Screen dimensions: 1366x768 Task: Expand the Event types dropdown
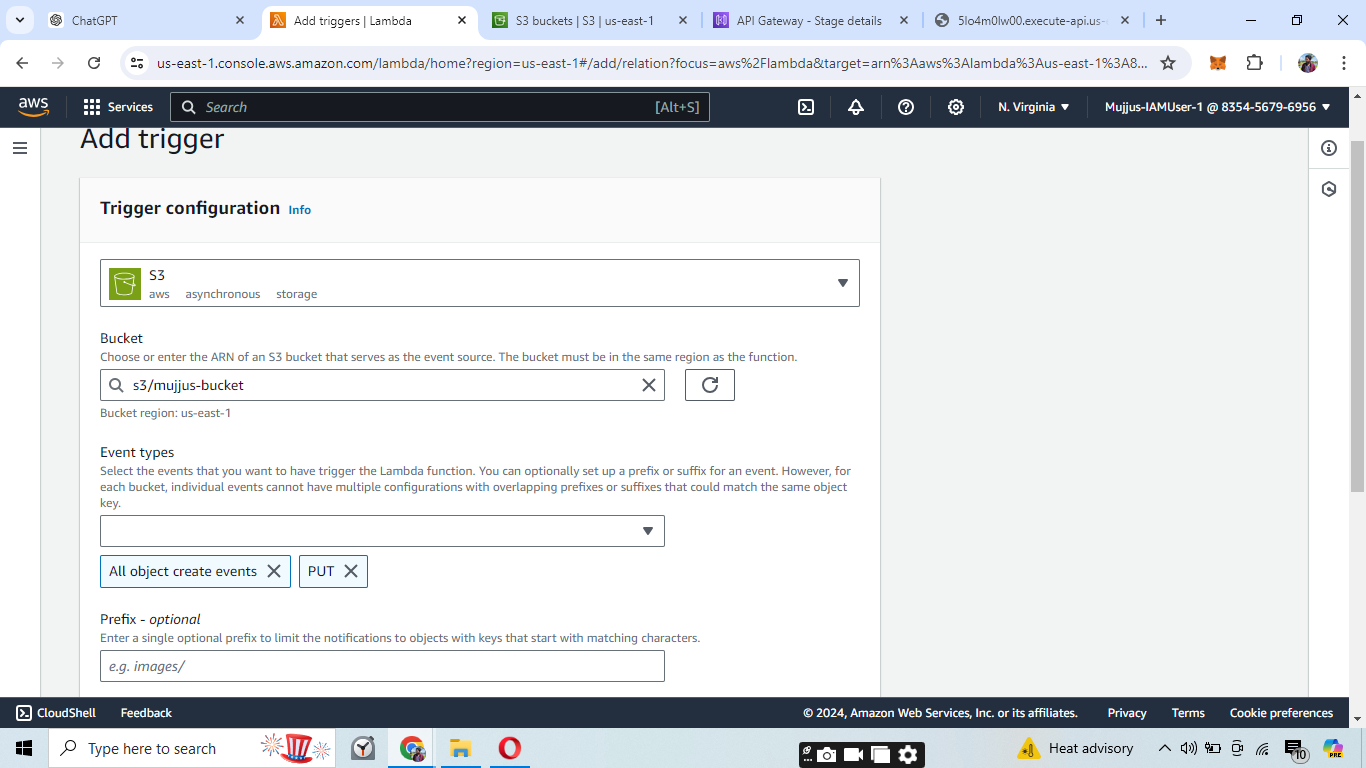pyautogui.click(x=382, y=531)
